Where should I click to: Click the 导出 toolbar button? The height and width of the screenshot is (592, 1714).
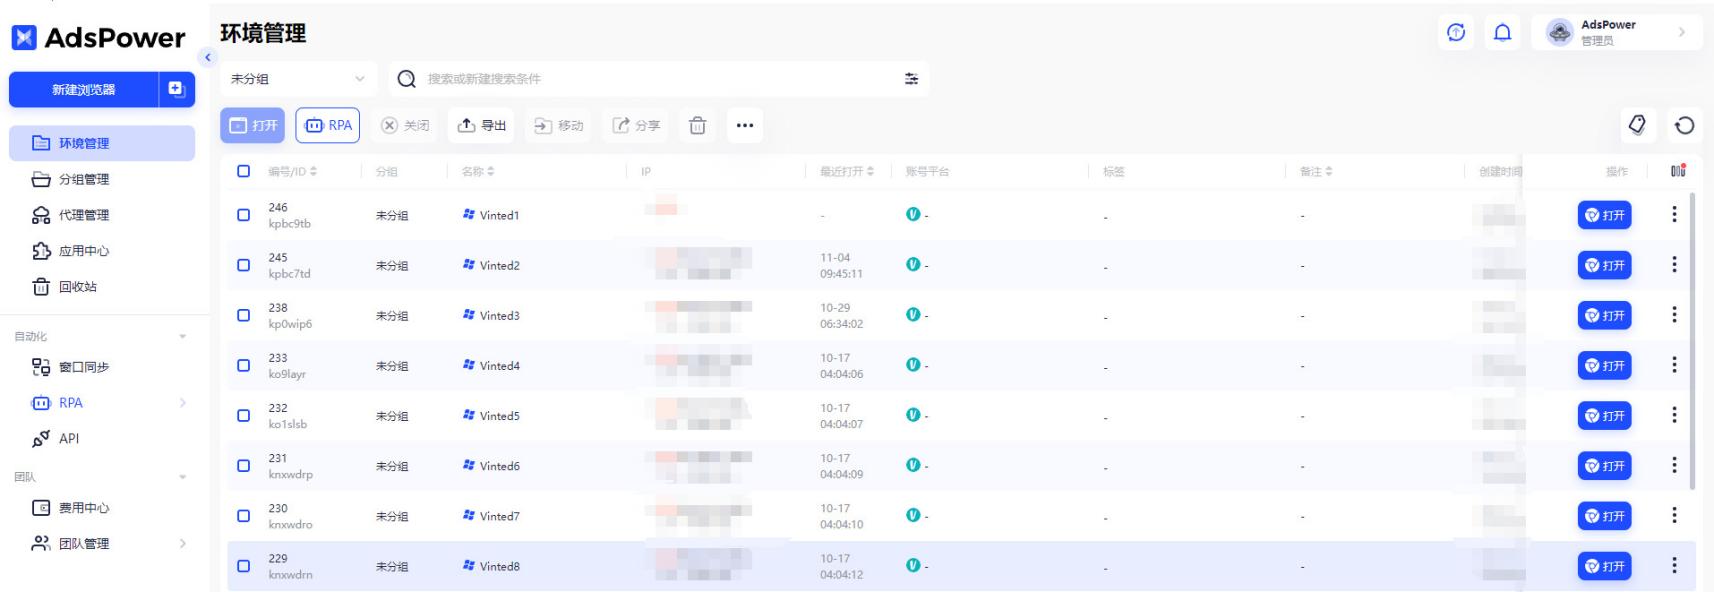tap(481, 125)
